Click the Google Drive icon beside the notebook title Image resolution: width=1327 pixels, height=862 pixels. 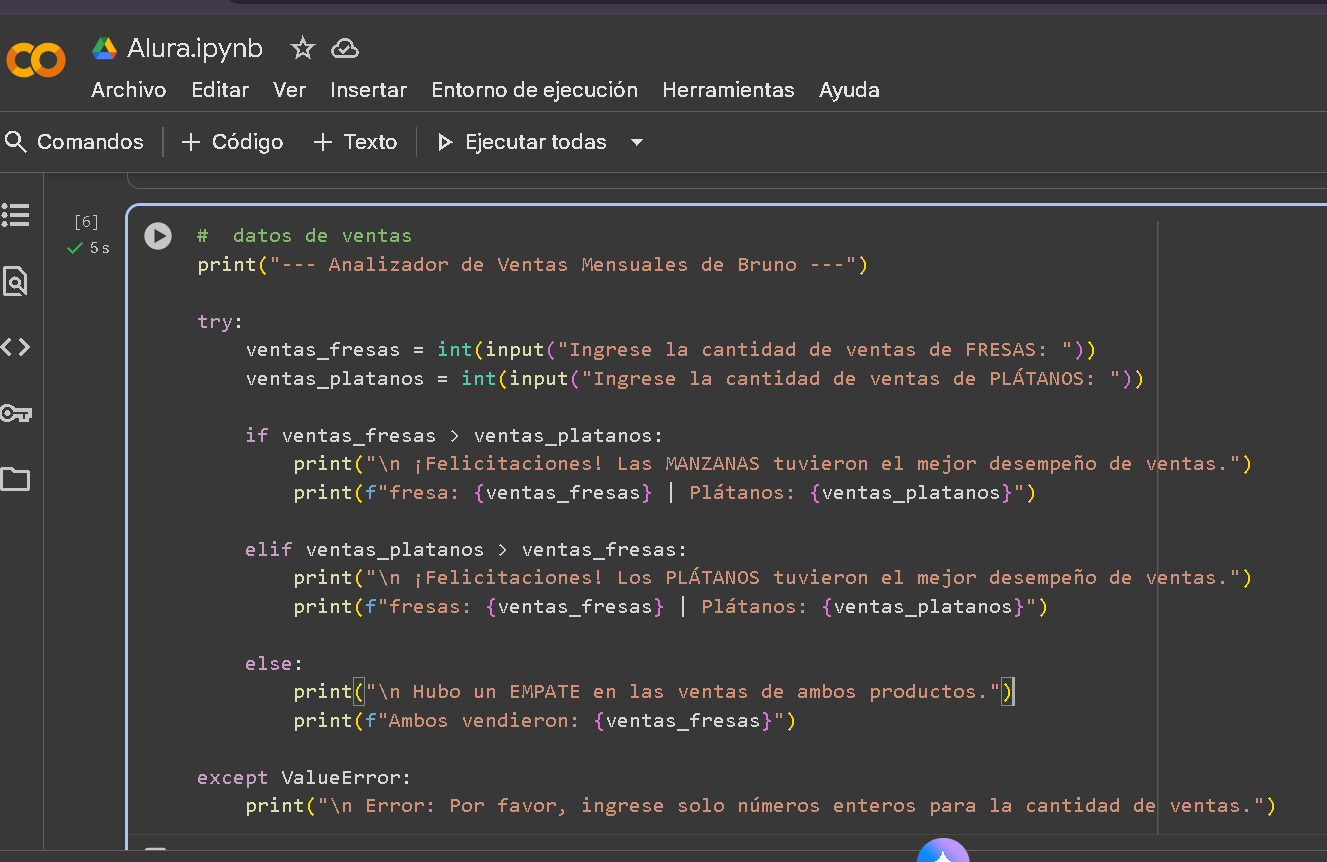click(x=104, y=48)
